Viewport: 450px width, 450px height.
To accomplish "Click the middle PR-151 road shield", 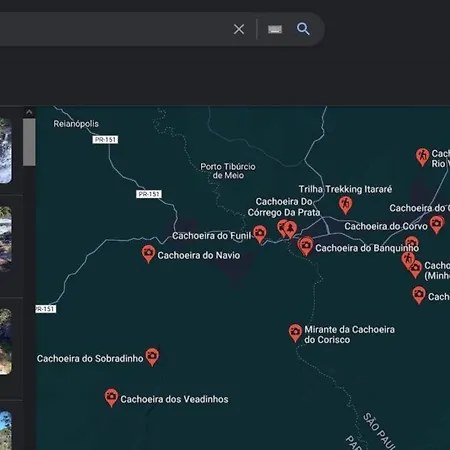I will click(149, 194).
